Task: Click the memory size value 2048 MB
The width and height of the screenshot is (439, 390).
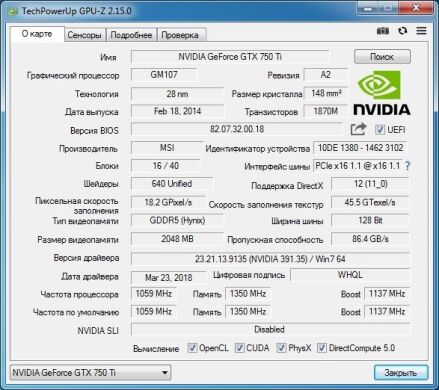Action: point(177,239)
